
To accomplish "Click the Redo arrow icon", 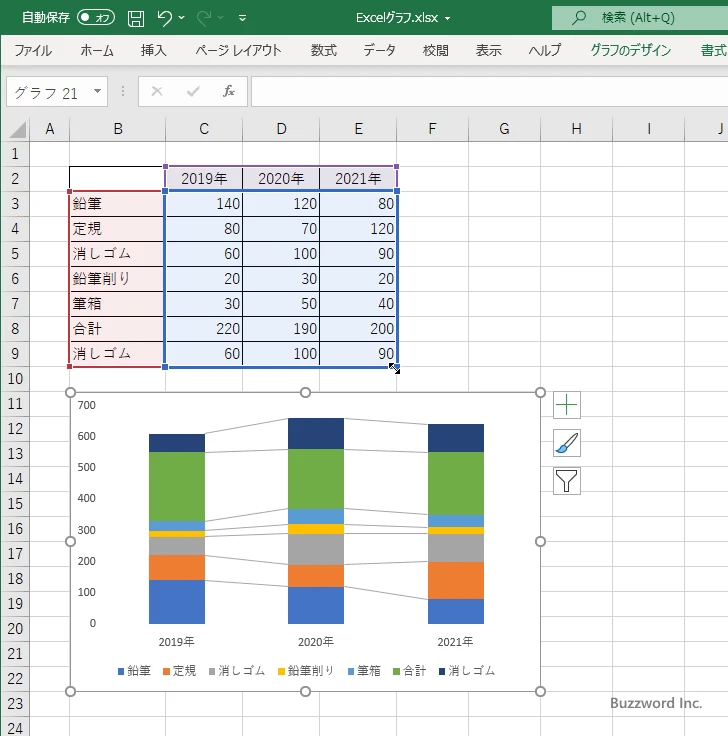I will [x=204, y=18].
